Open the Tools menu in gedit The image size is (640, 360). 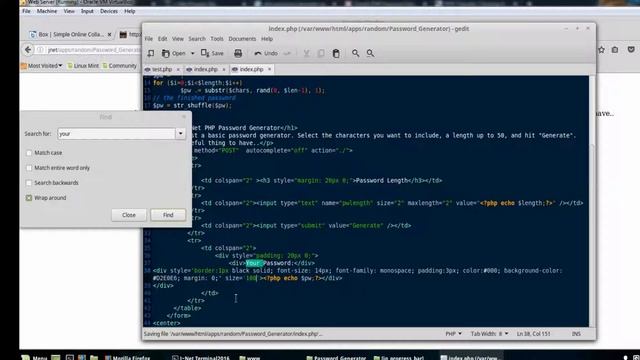(x=217, y=39)
